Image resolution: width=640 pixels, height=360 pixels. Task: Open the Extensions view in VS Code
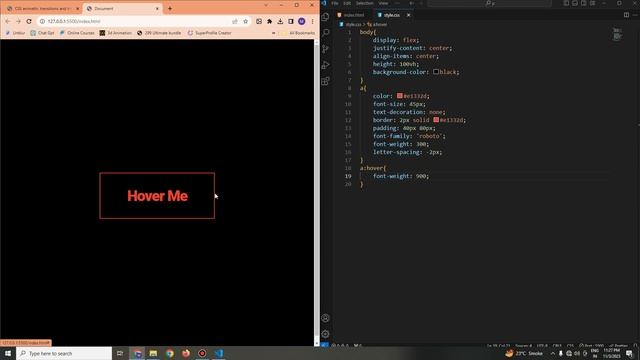point(325,81)
